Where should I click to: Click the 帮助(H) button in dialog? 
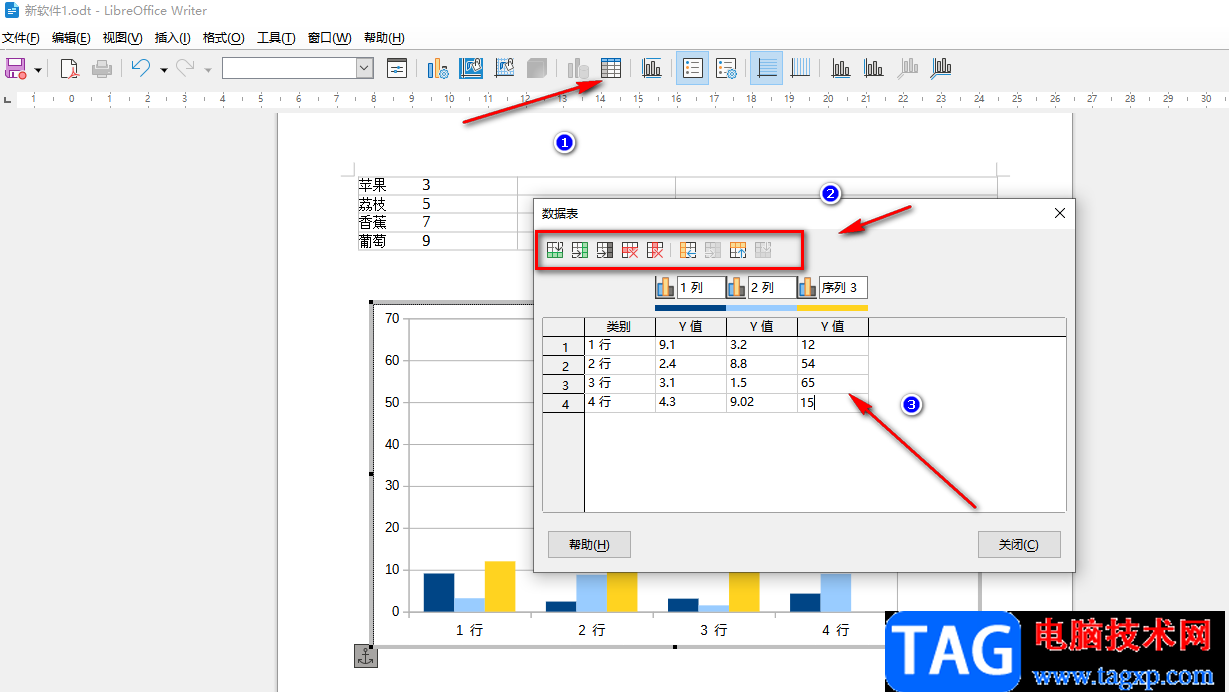click(x=589, y=545)
